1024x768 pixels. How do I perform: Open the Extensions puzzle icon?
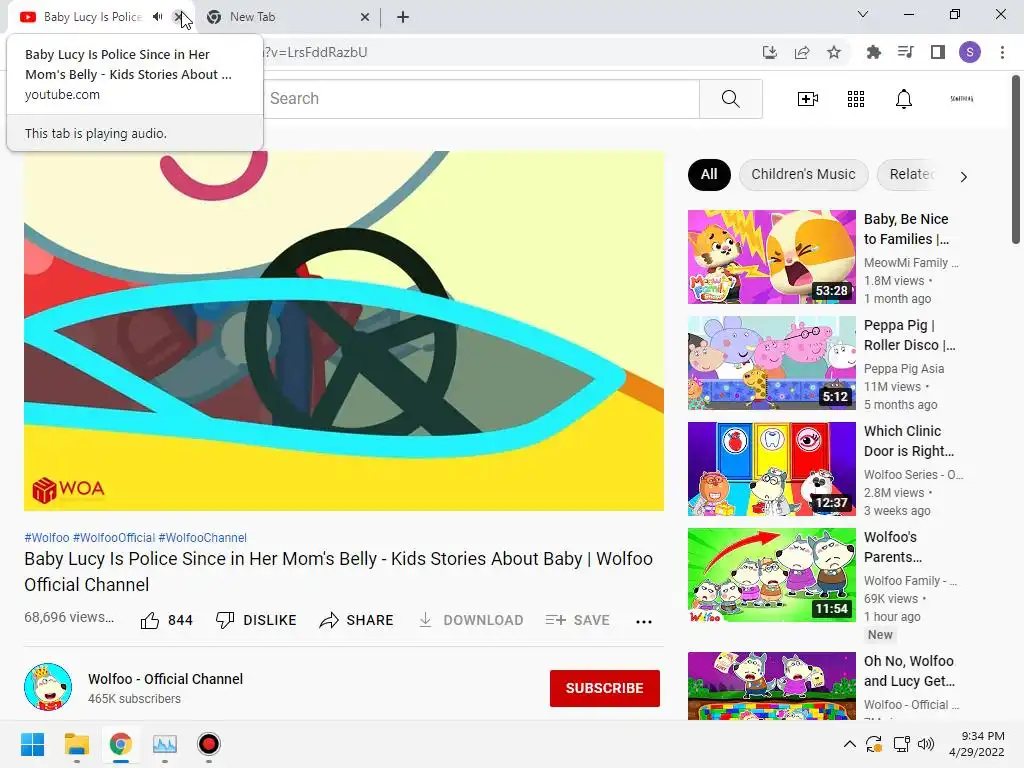point(873,52)
